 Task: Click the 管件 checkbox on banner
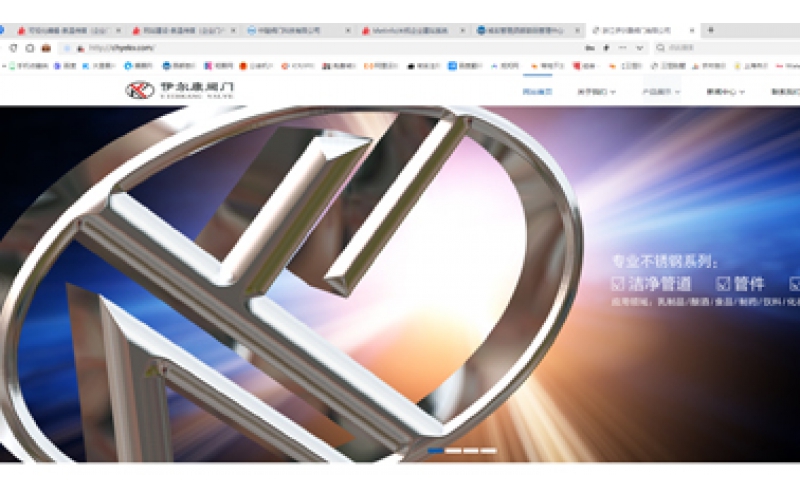(723, 284)
